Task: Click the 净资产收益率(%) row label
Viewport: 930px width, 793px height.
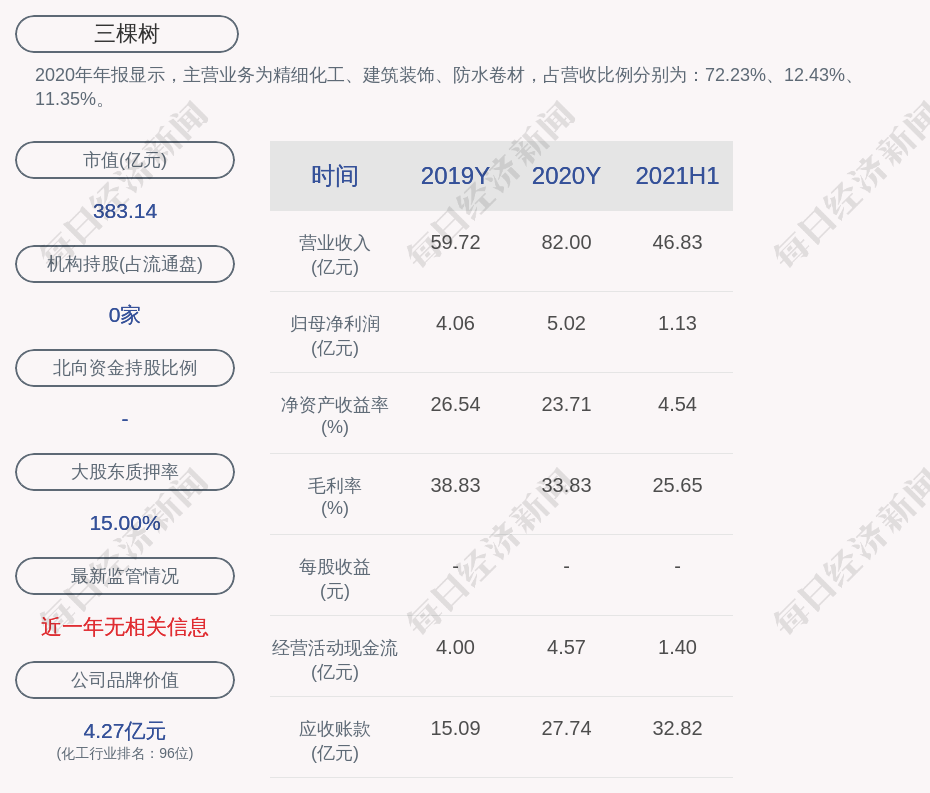Action: (335, 416)
